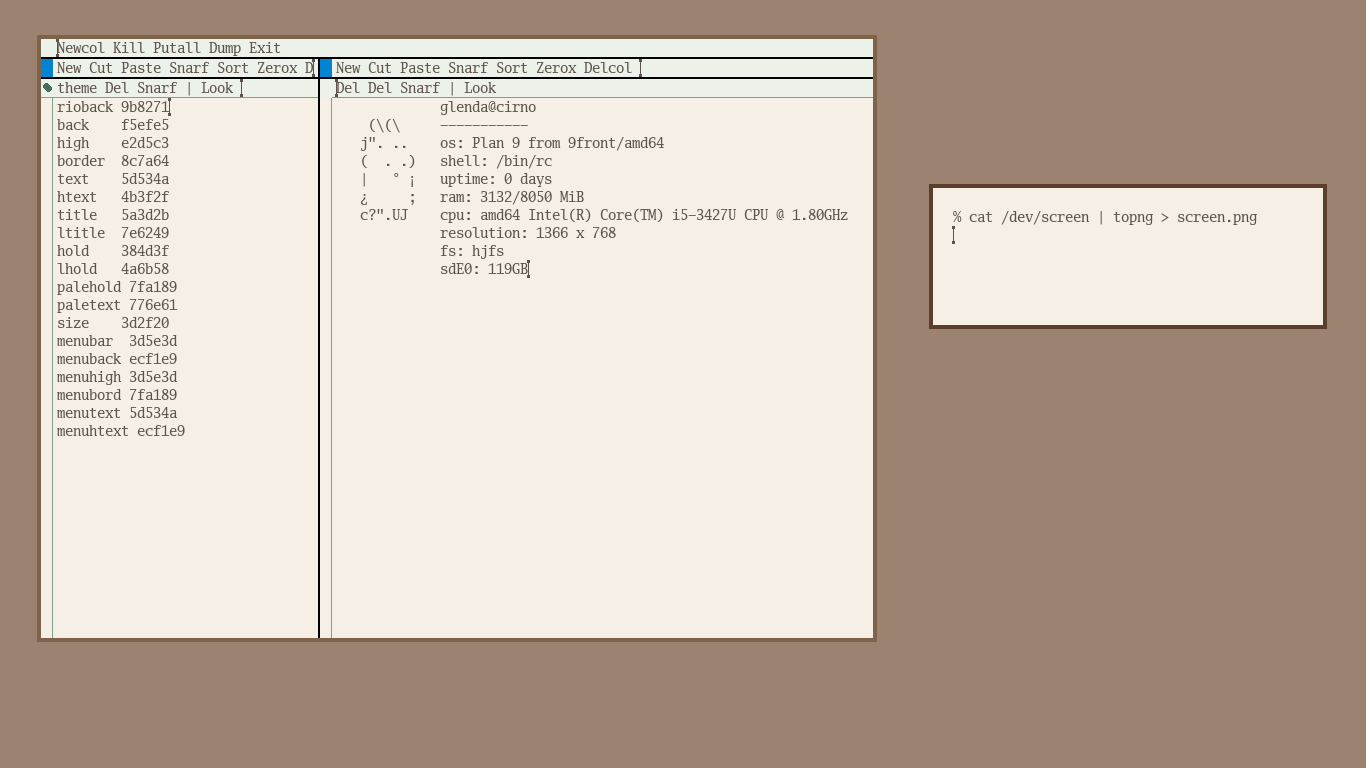Click the right column's blue layout handle
This screenshot has width=1366, height=768.
click(x=326, y=68)
